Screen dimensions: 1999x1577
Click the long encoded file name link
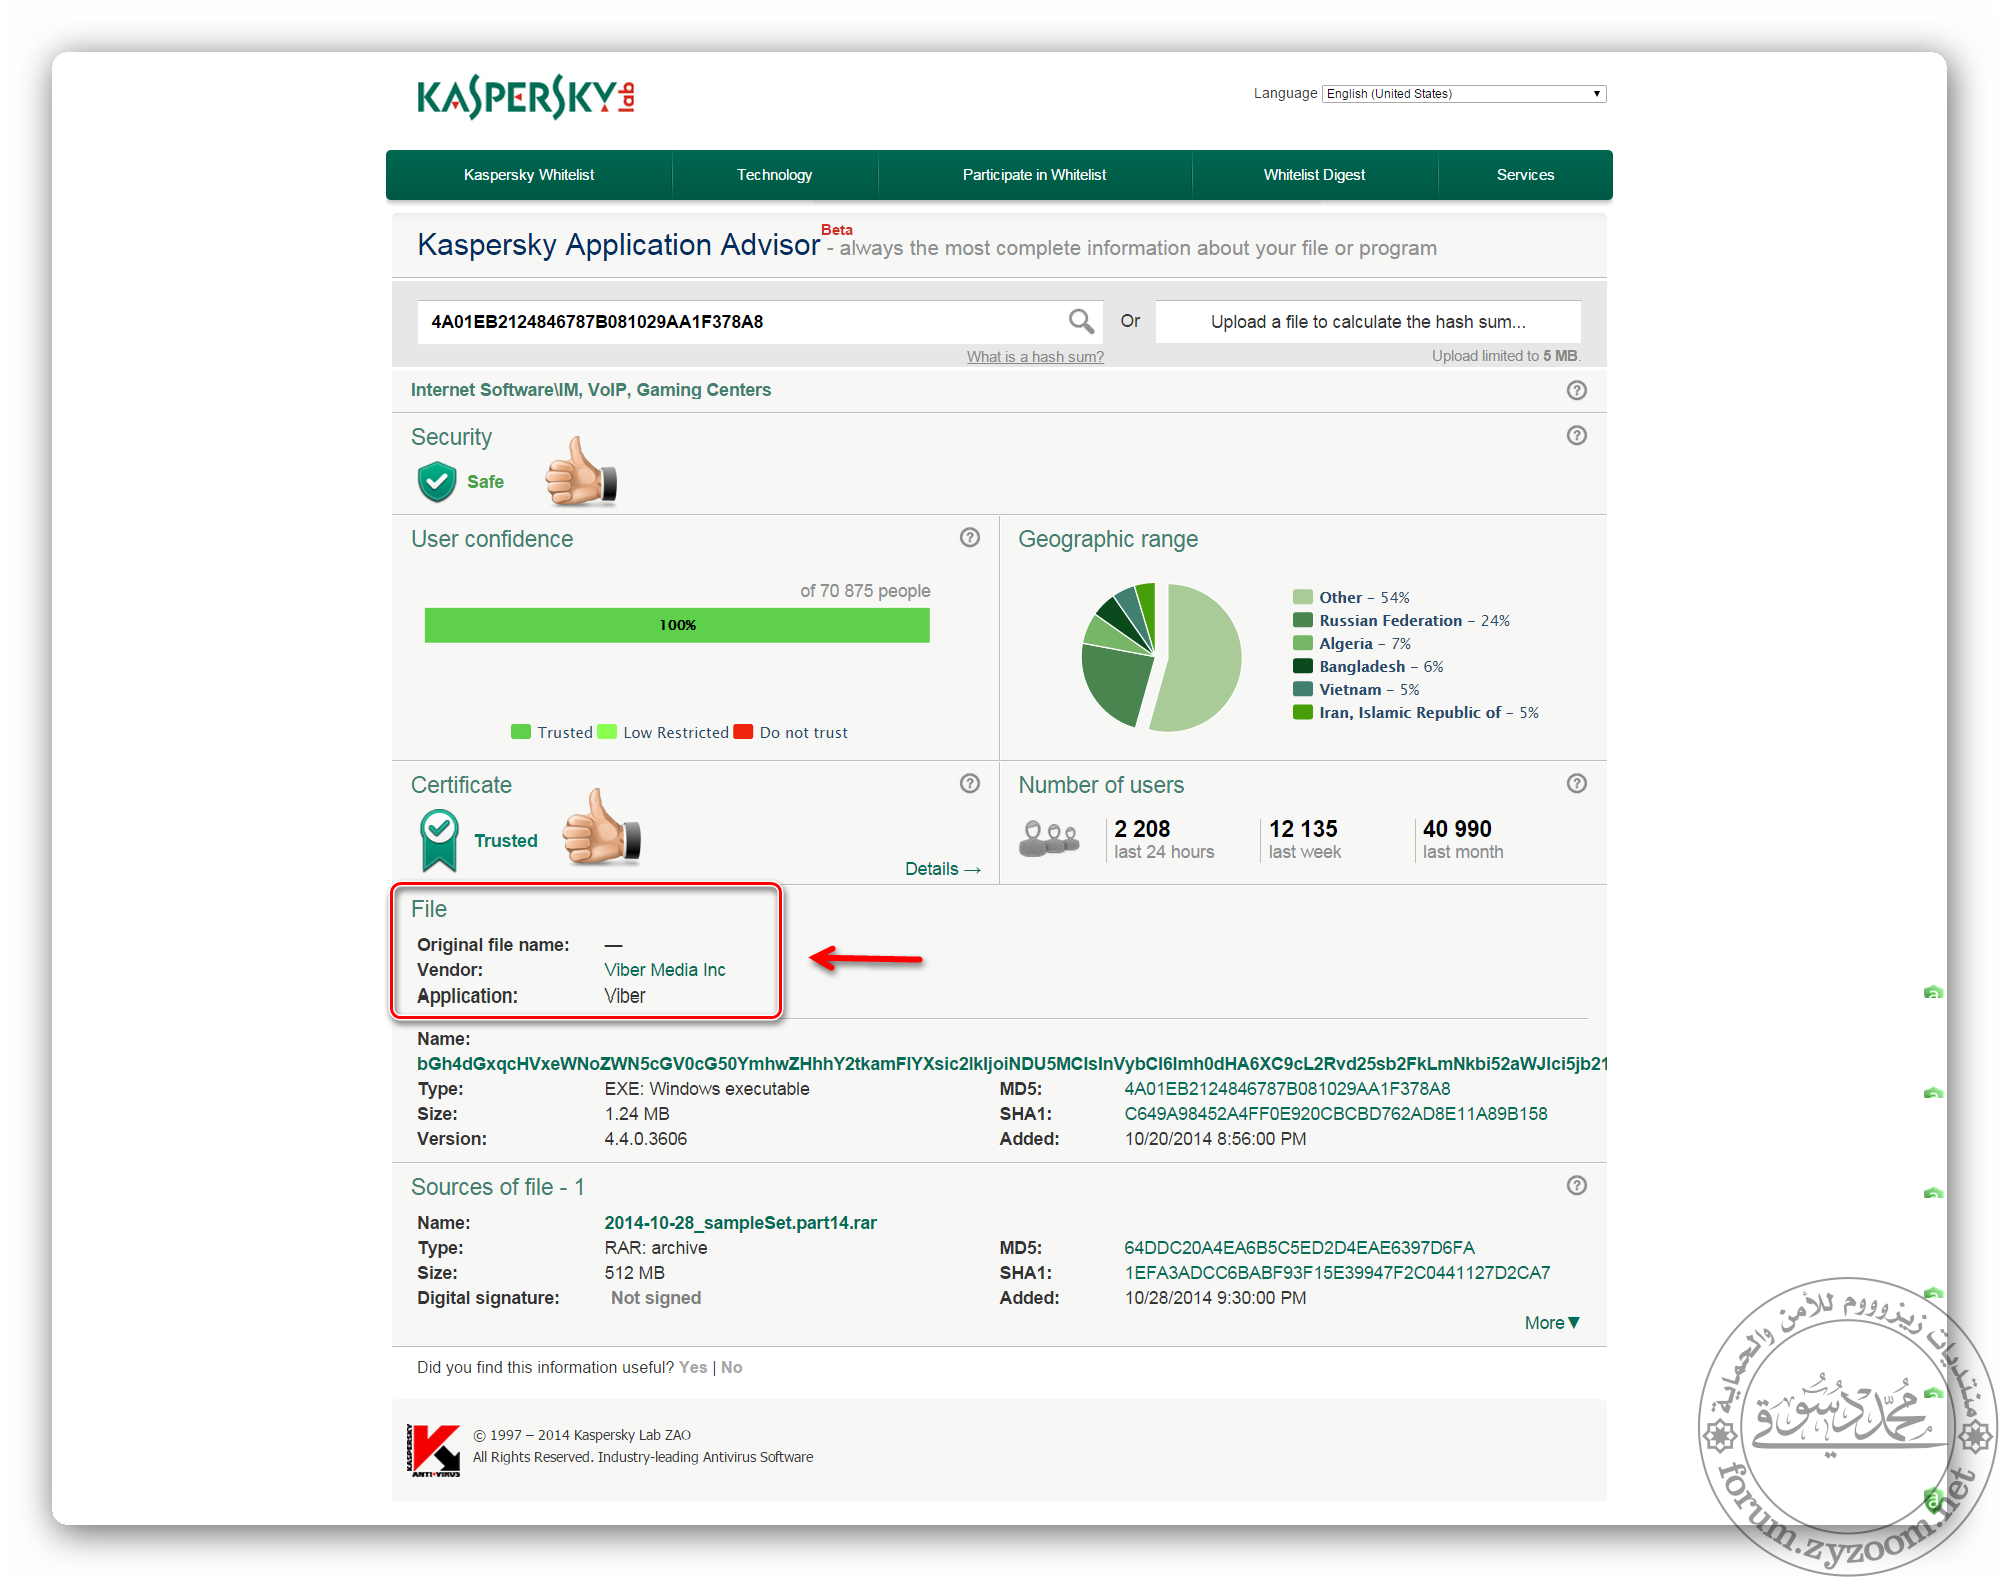(1012, 1063)
